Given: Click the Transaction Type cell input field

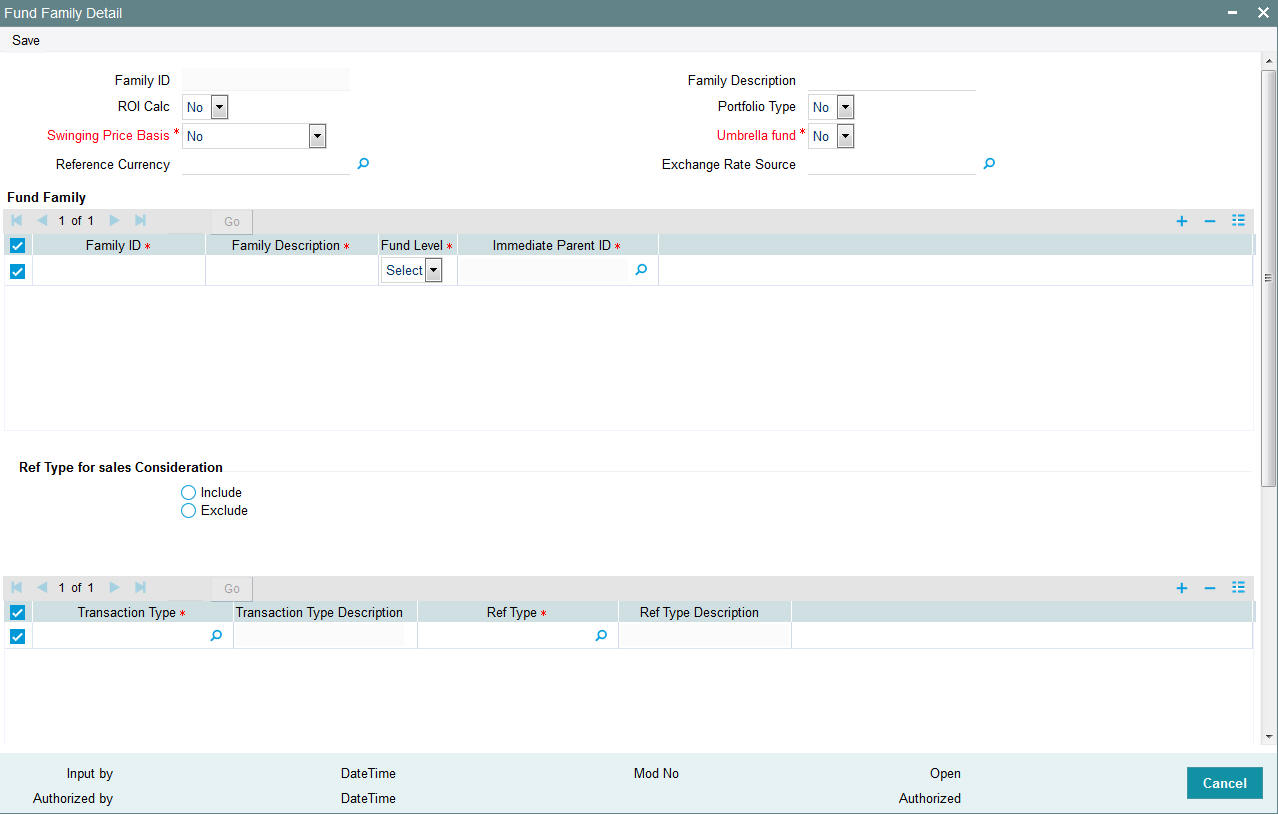Looking at the screenshot, I should click(121, 635).
